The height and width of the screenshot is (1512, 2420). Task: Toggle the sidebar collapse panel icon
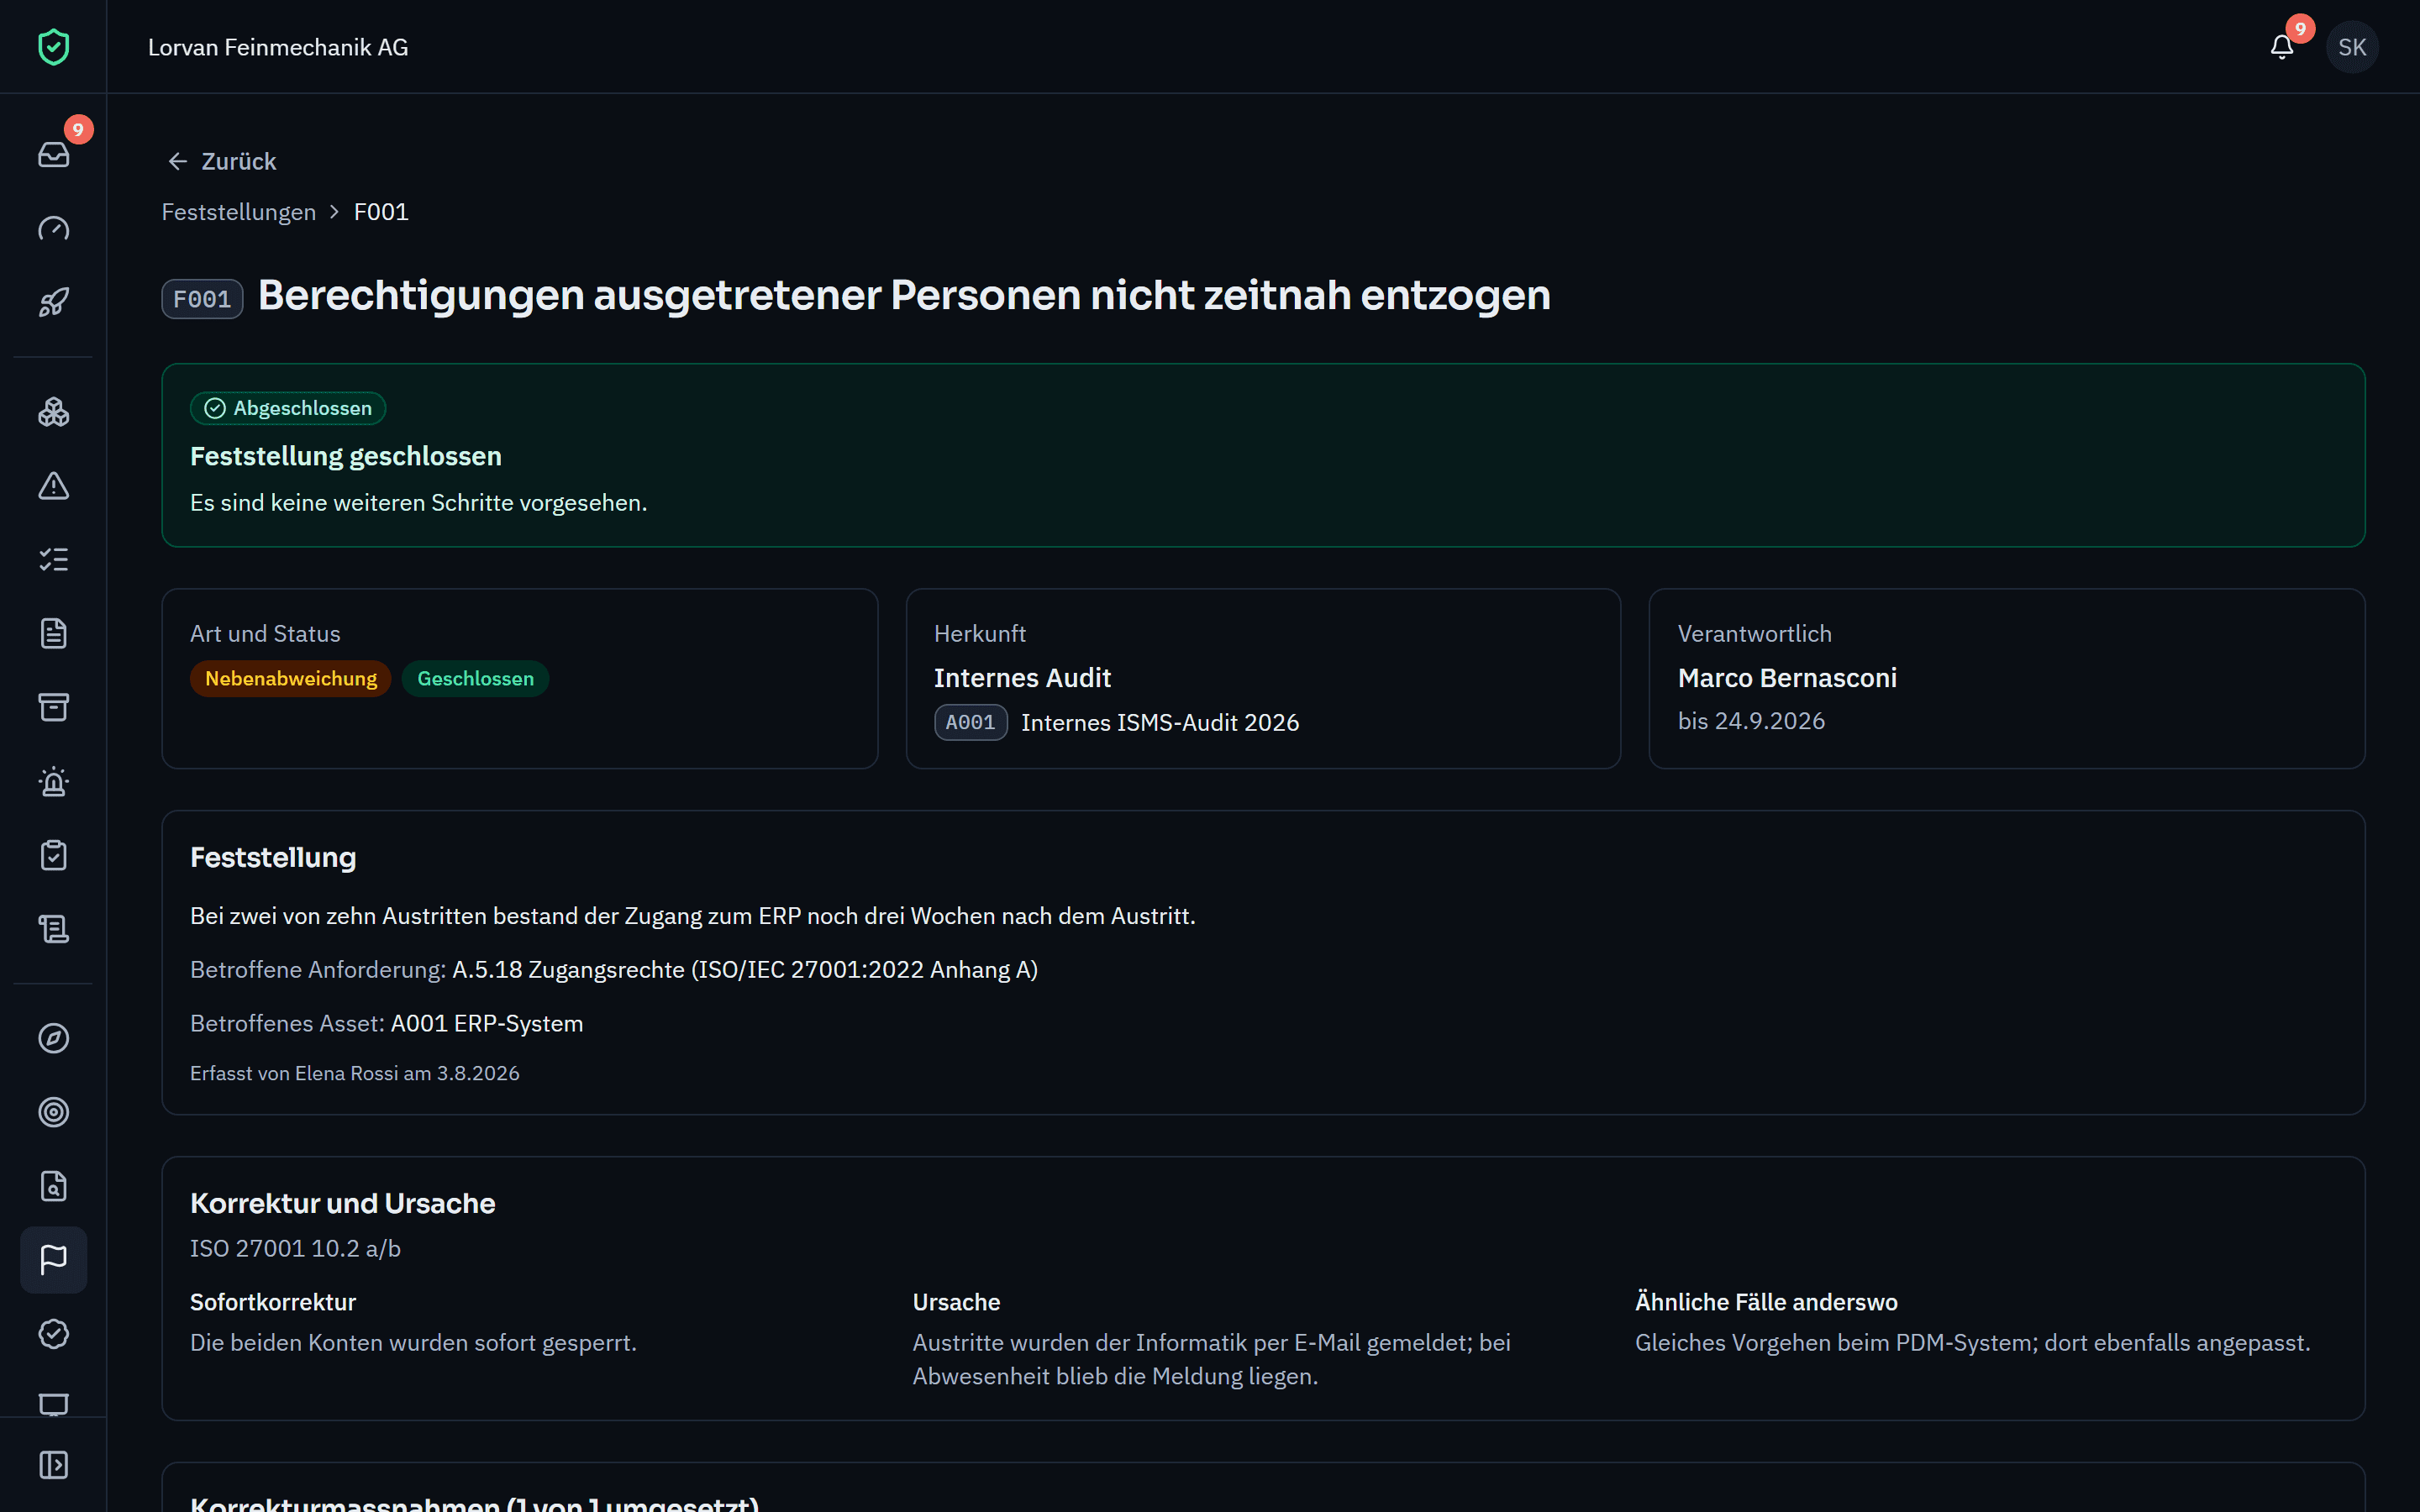pyautogui.click(x=53, y=1465)
